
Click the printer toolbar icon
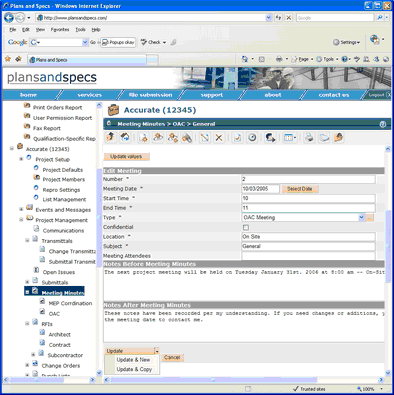pyautogui.click(x=309, y=137)
